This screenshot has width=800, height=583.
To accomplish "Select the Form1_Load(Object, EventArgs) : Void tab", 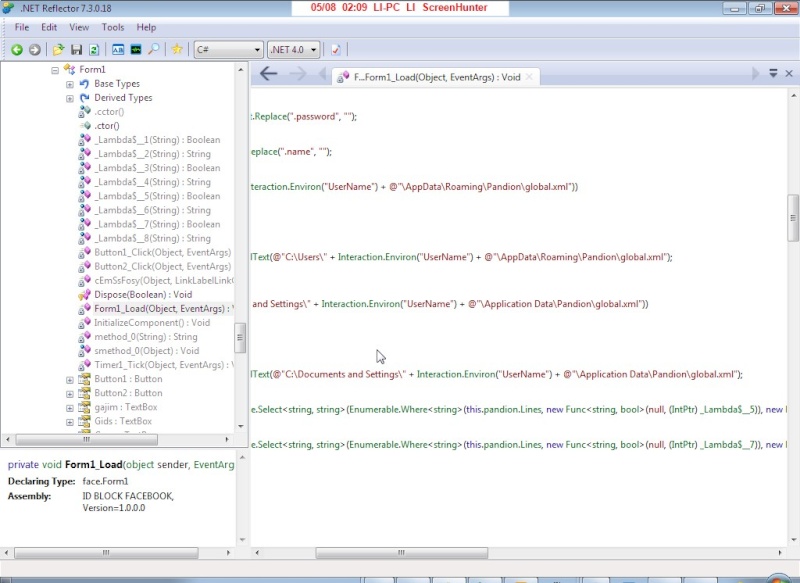I will pos(436,77).
